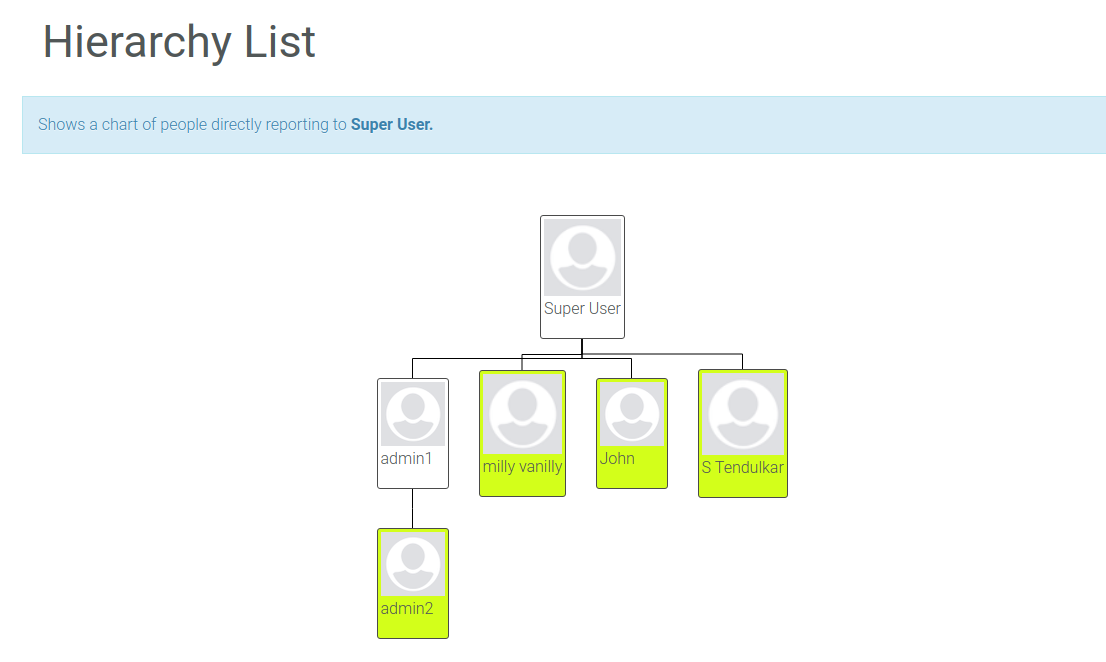Choose the "John" name label
The height and width of the screenshot is (662, 1106).
[x=617, y=459]
